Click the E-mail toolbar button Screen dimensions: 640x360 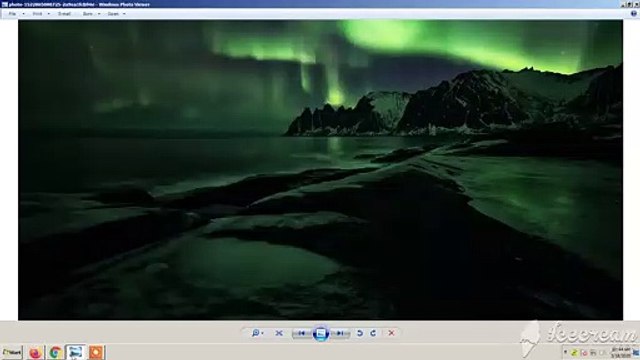[x=64, y=14]
